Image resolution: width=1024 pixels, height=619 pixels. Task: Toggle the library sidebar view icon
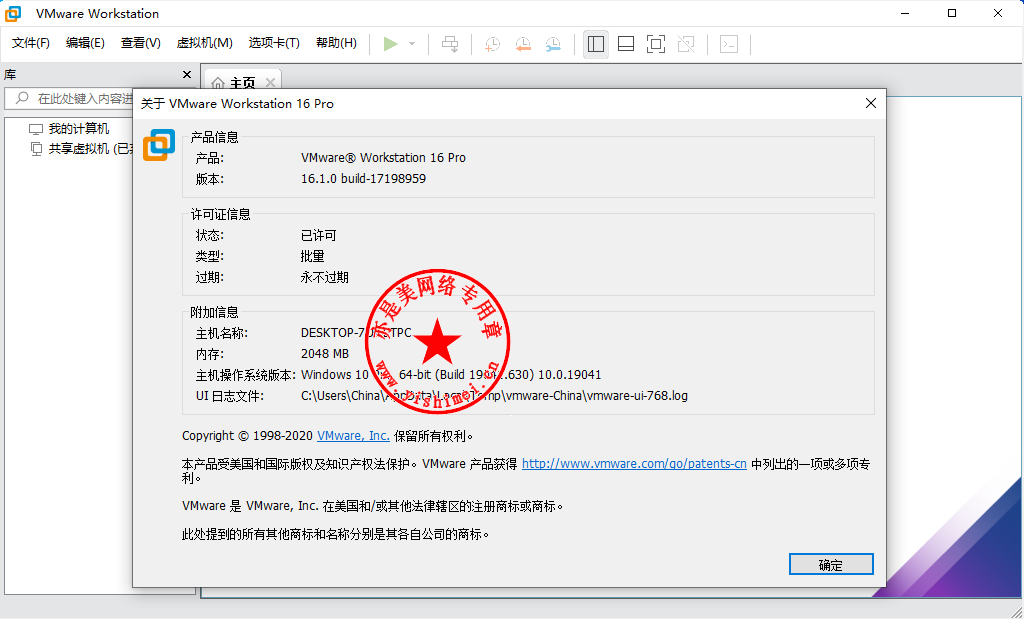(596, 44)
